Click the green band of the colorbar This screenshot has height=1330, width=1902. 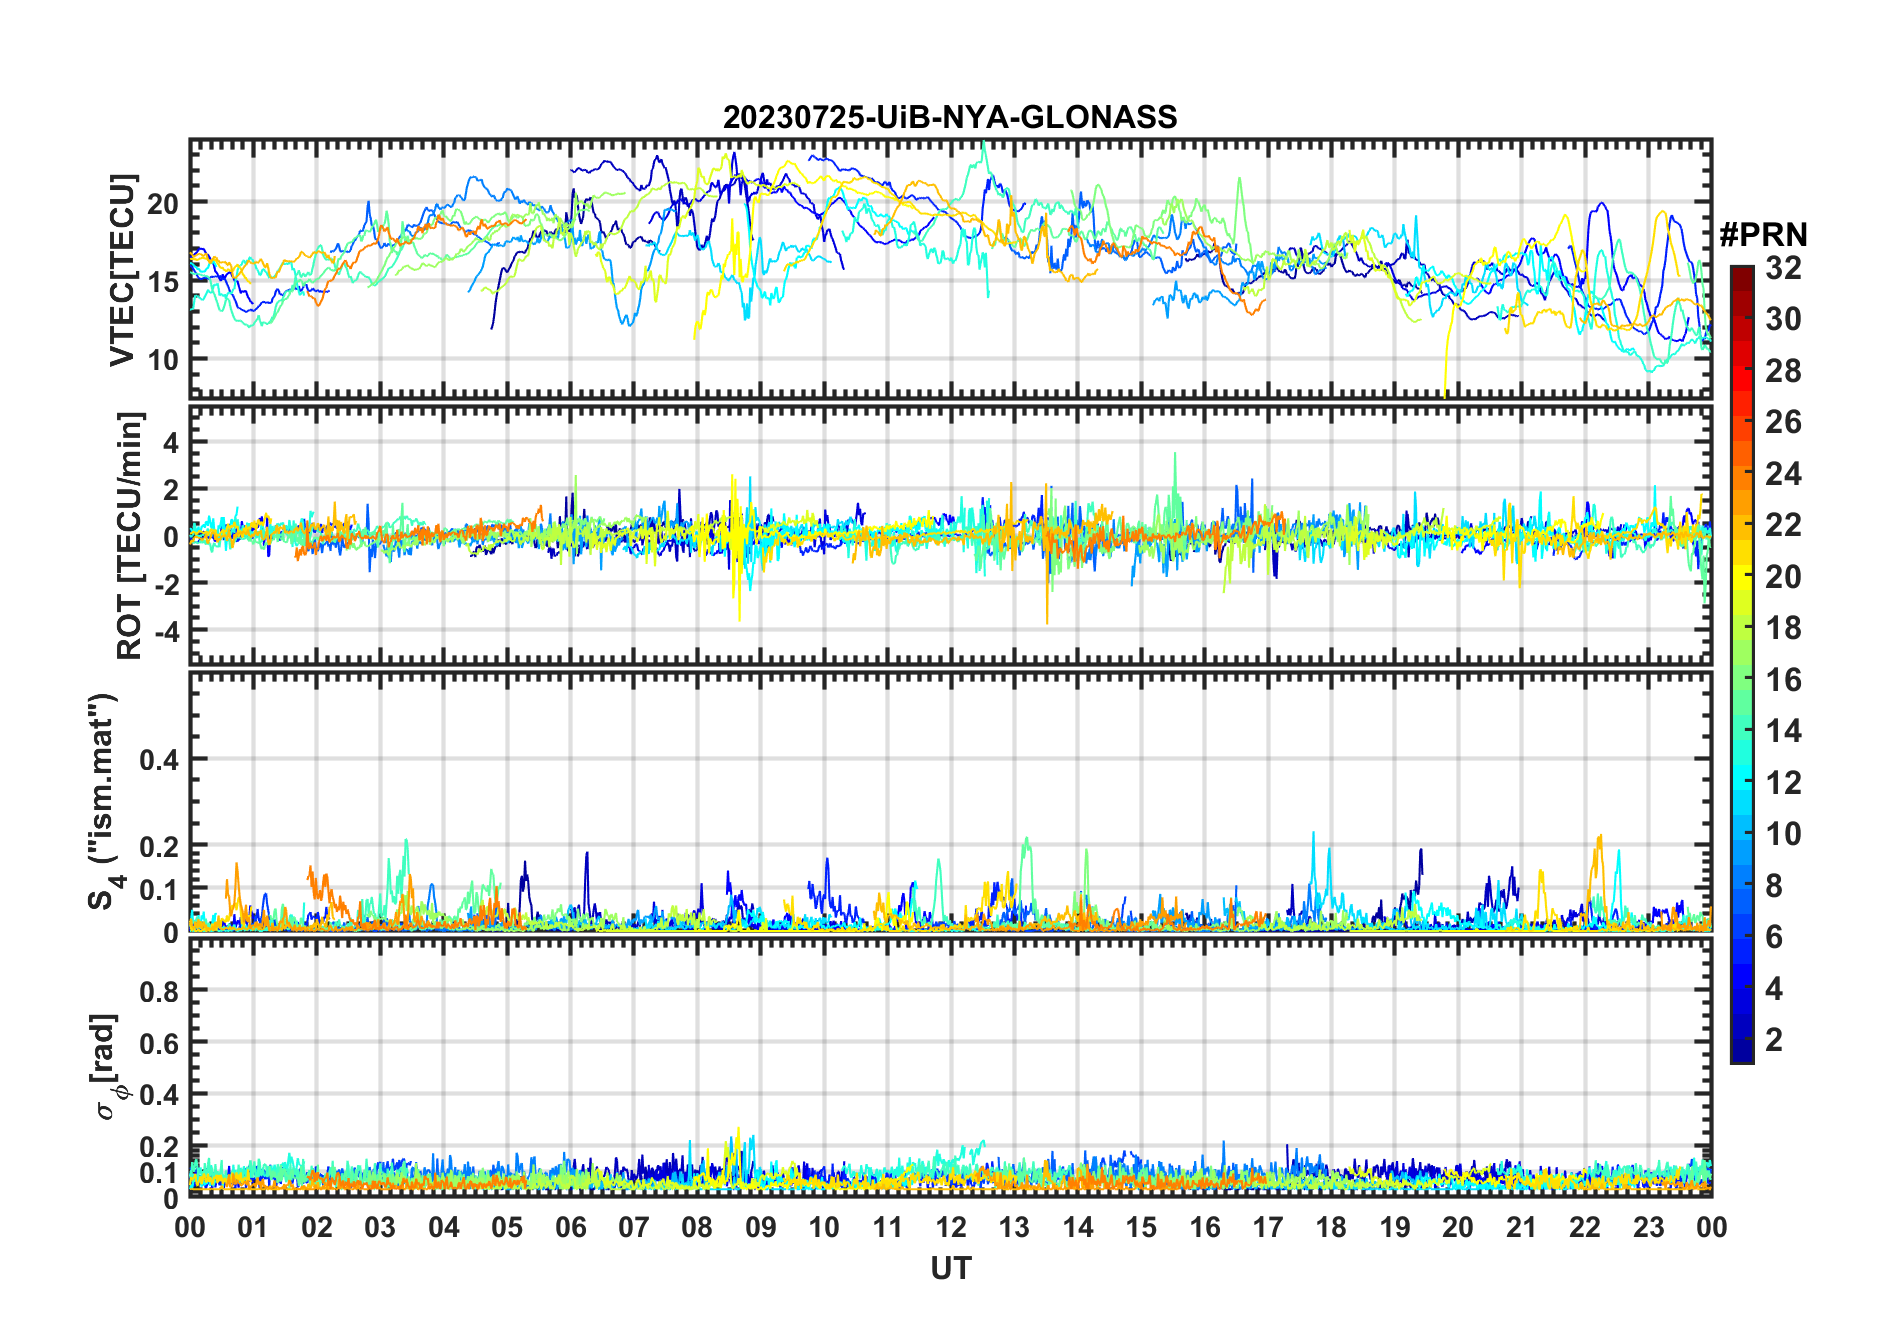point(1742,680)
